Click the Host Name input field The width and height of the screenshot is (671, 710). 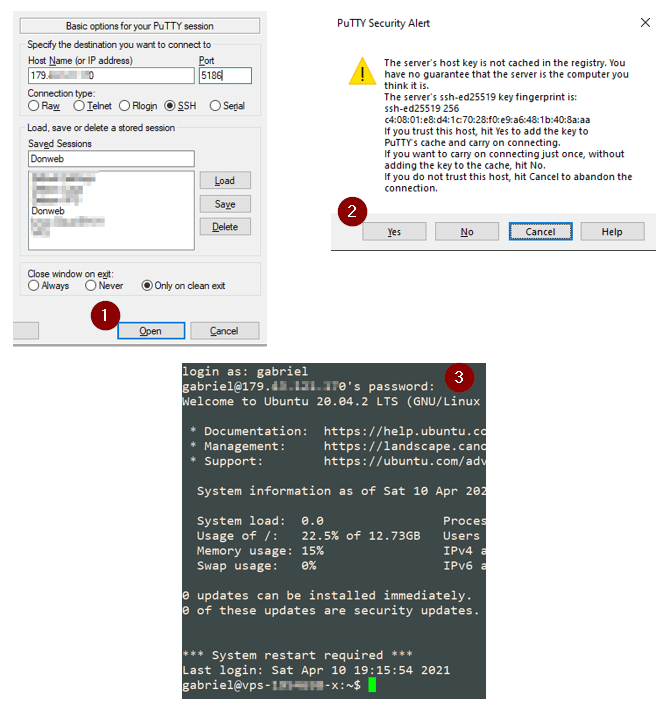click(111, 76)
